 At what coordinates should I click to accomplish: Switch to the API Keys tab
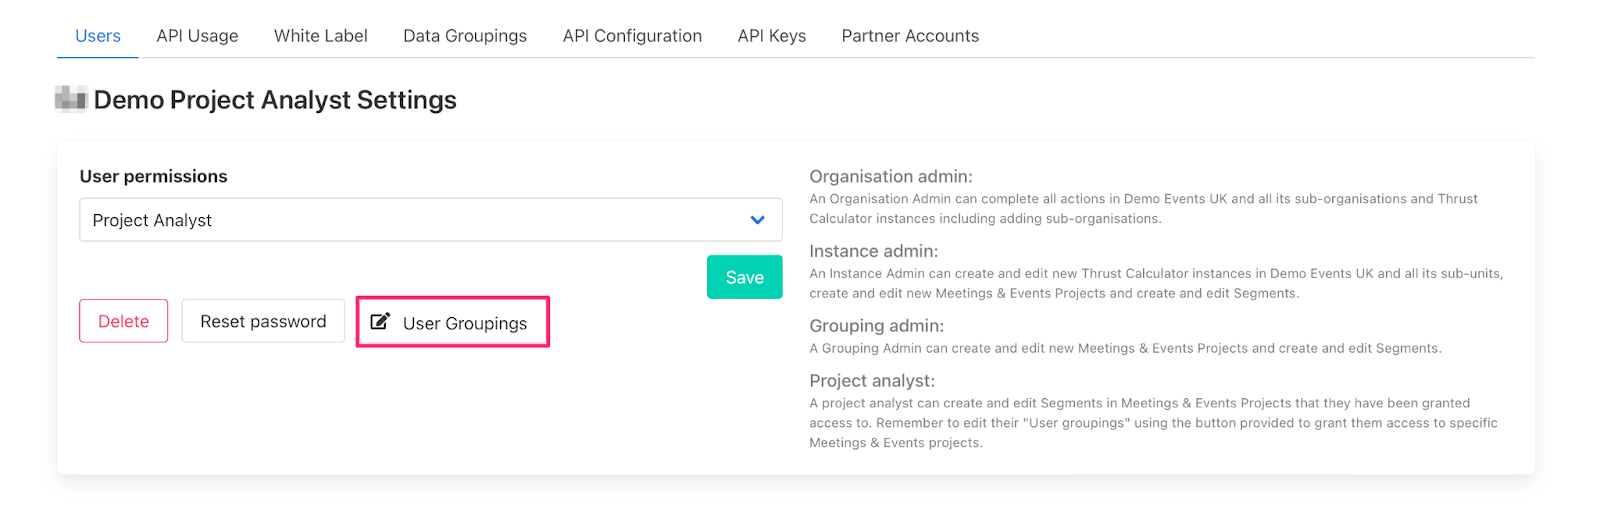(772, 36)
